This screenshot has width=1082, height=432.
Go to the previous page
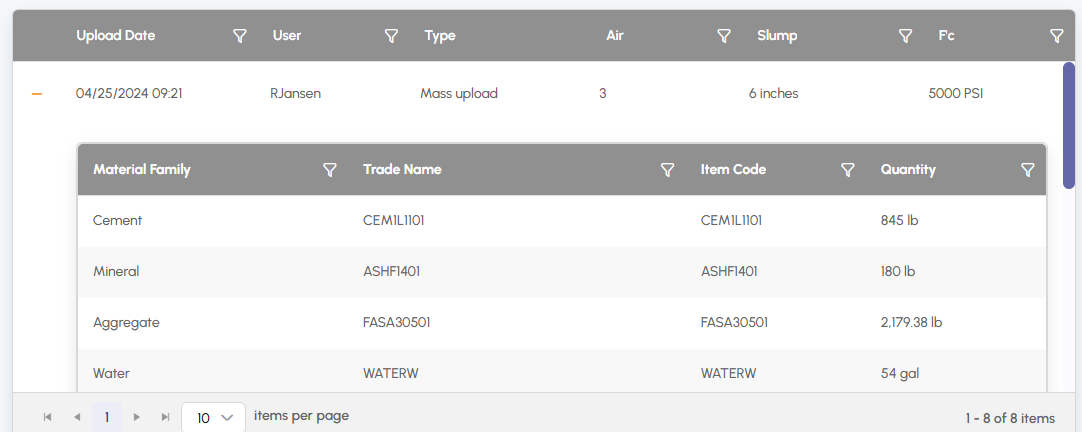(x=77, y=417)
